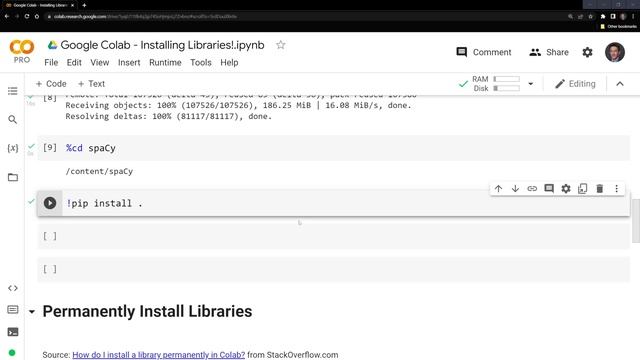Open the user account avatar

coord(615,52)
